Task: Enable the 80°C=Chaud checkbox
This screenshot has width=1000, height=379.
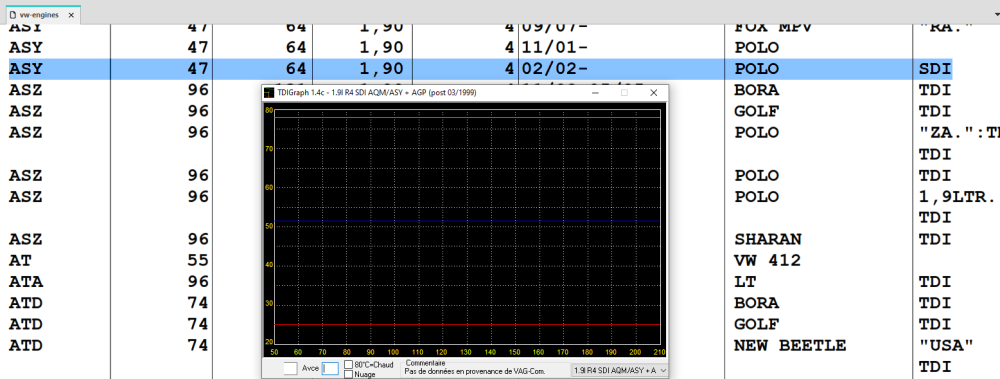Action: coord(348,365)
